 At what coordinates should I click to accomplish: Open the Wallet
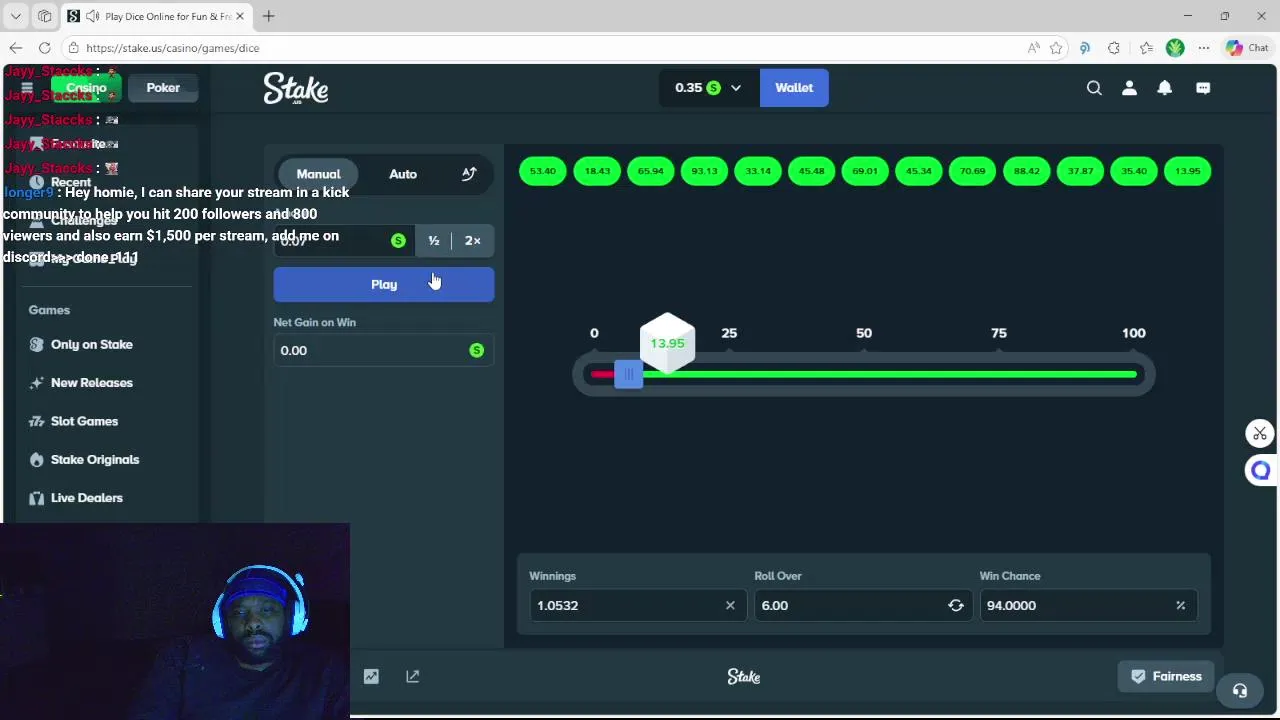[794, 88]
